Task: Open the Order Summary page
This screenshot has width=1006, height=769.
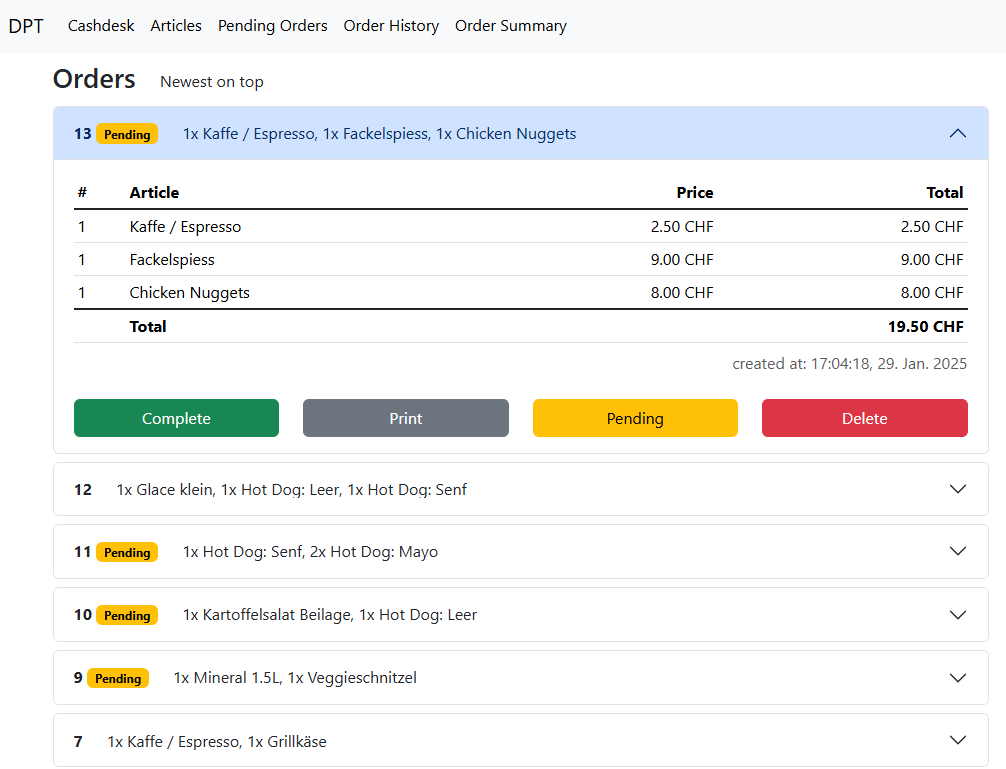Action: tap(510, 26)
